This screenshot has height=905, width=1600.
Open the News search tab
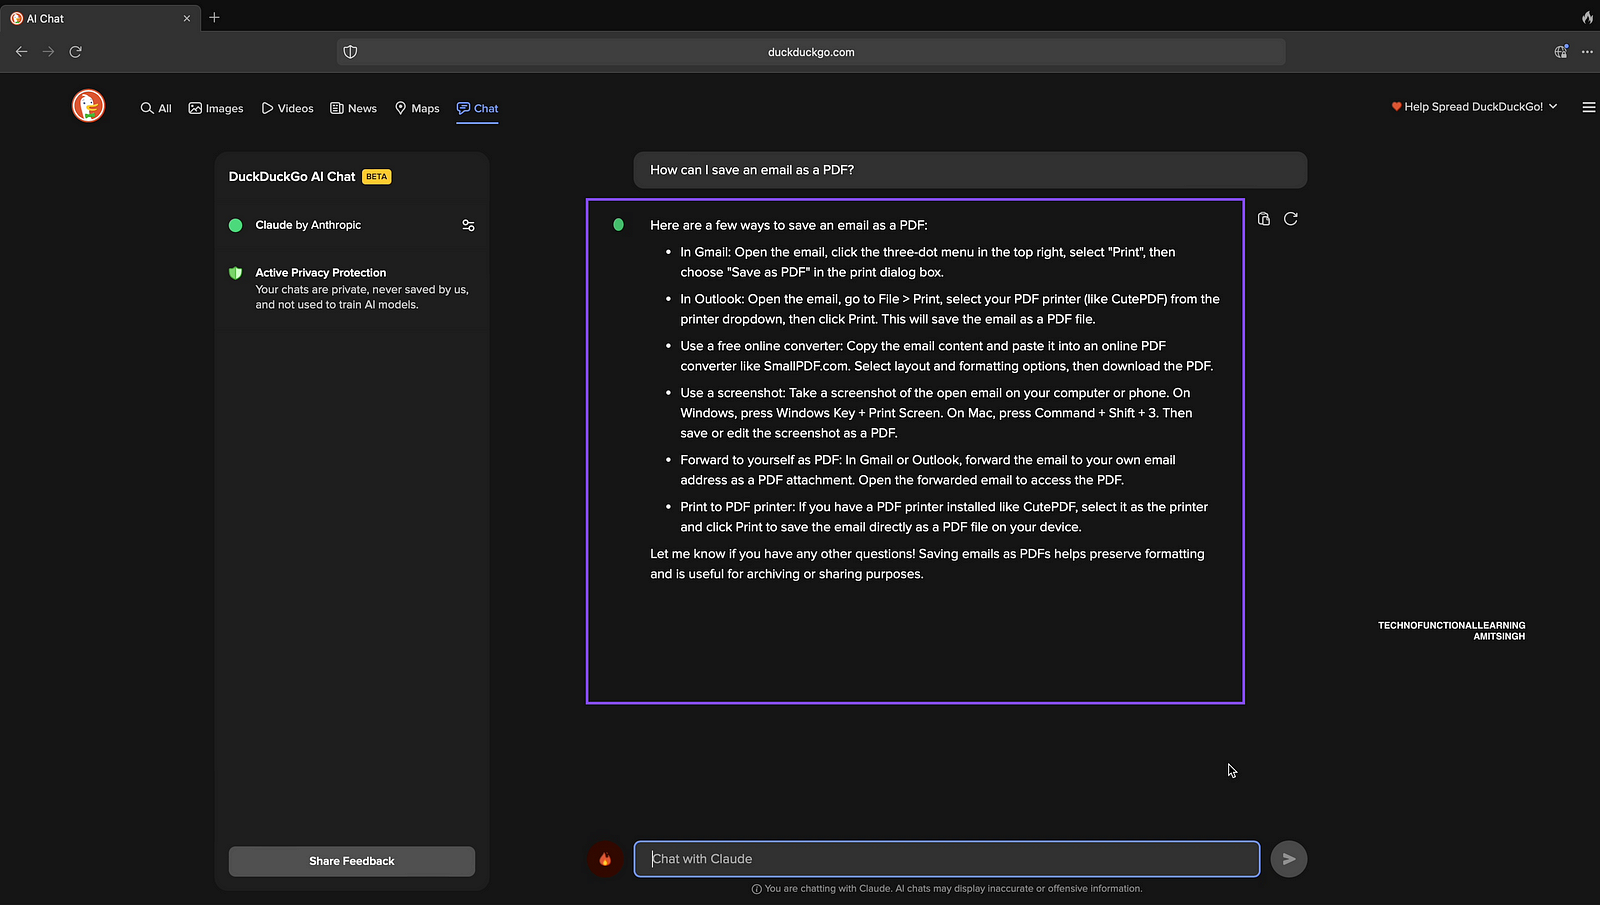click(x=354, y=108)
